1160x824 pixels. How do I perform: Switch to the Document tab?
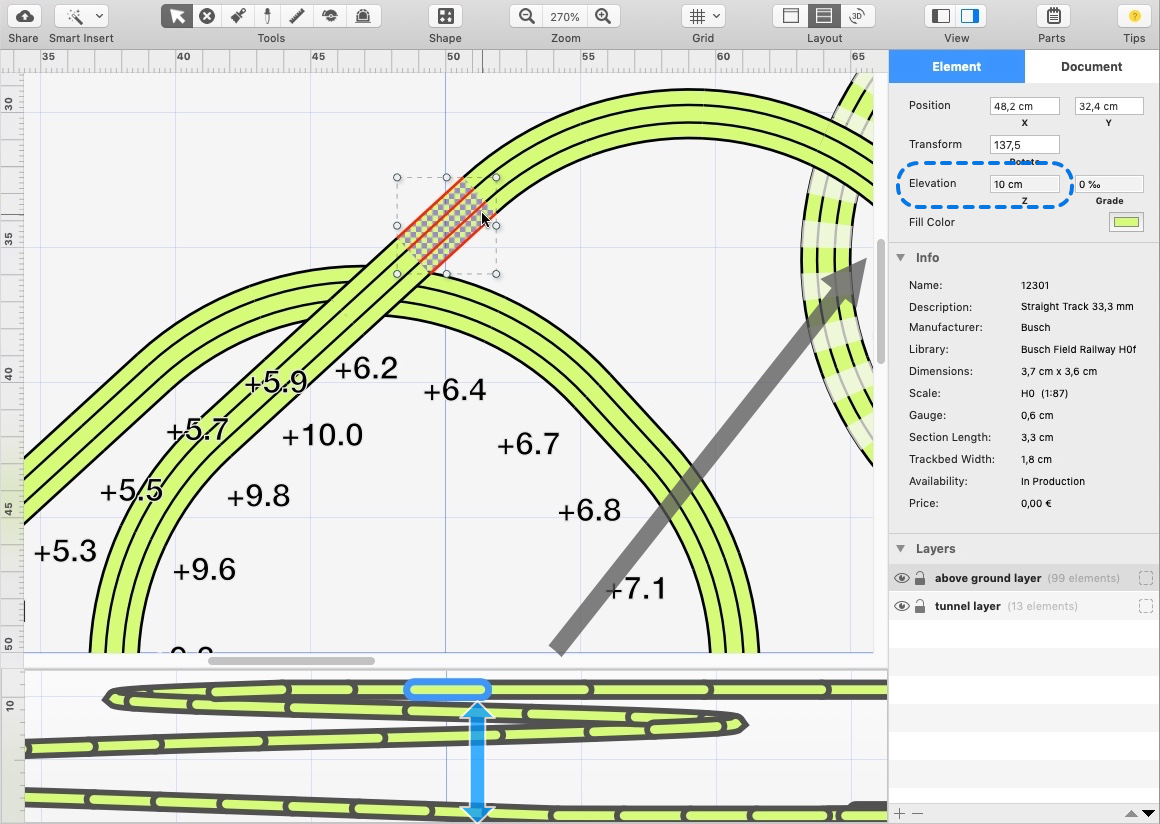click(1091, 66)
